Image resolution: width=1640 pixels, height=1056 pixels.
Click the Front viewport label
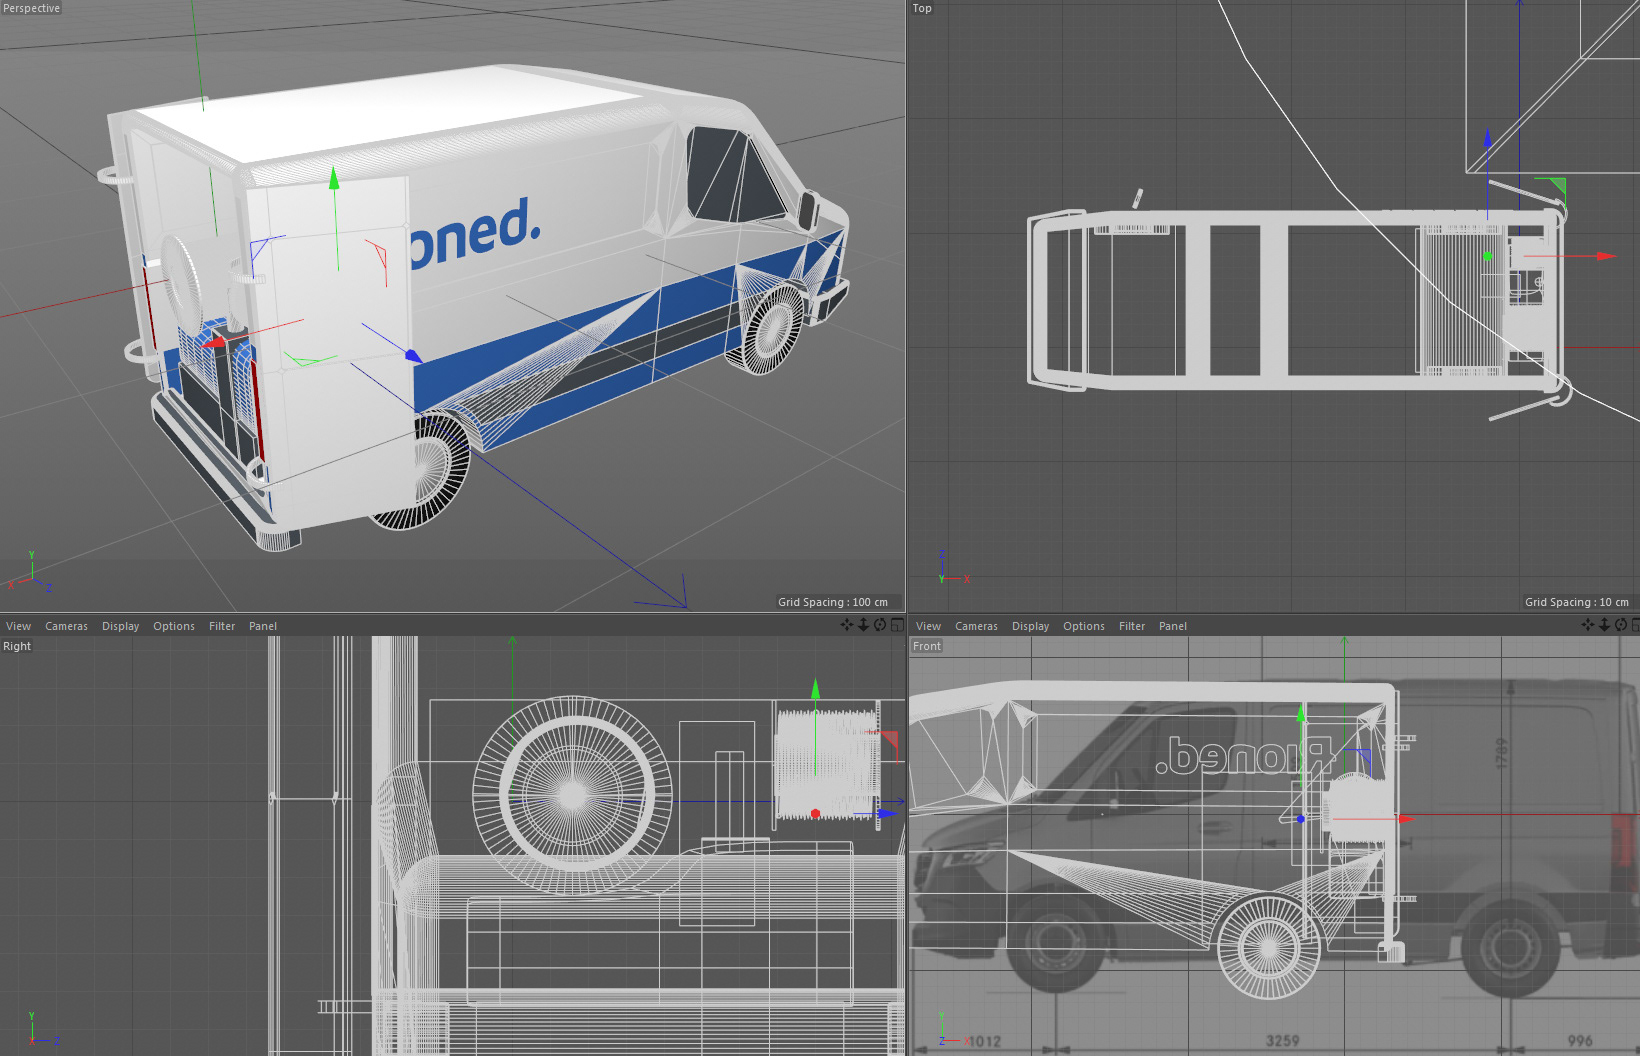click(x=927, y=646)
